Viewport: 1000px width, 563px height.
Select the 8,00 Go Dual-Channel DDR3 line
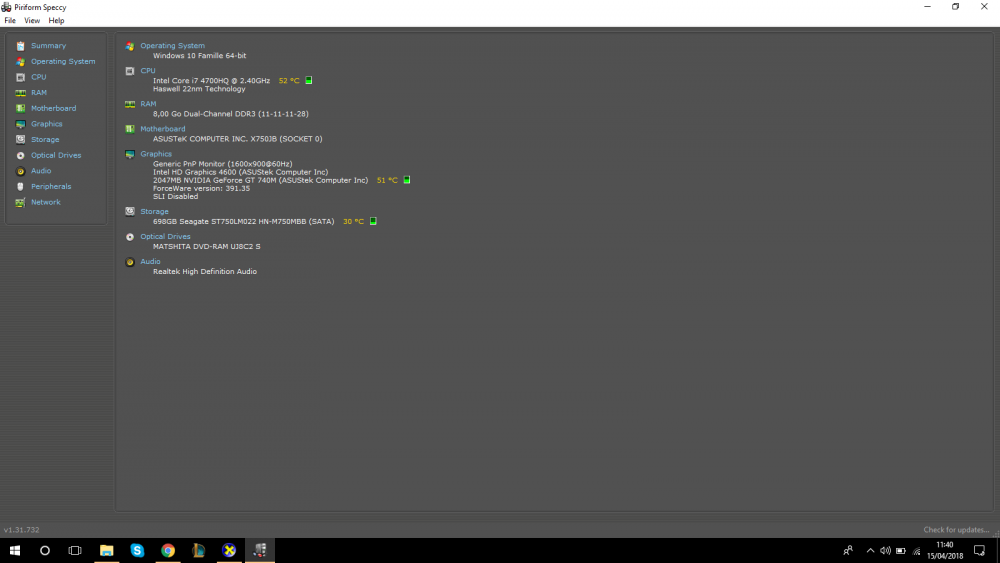[x=231, y=114]
